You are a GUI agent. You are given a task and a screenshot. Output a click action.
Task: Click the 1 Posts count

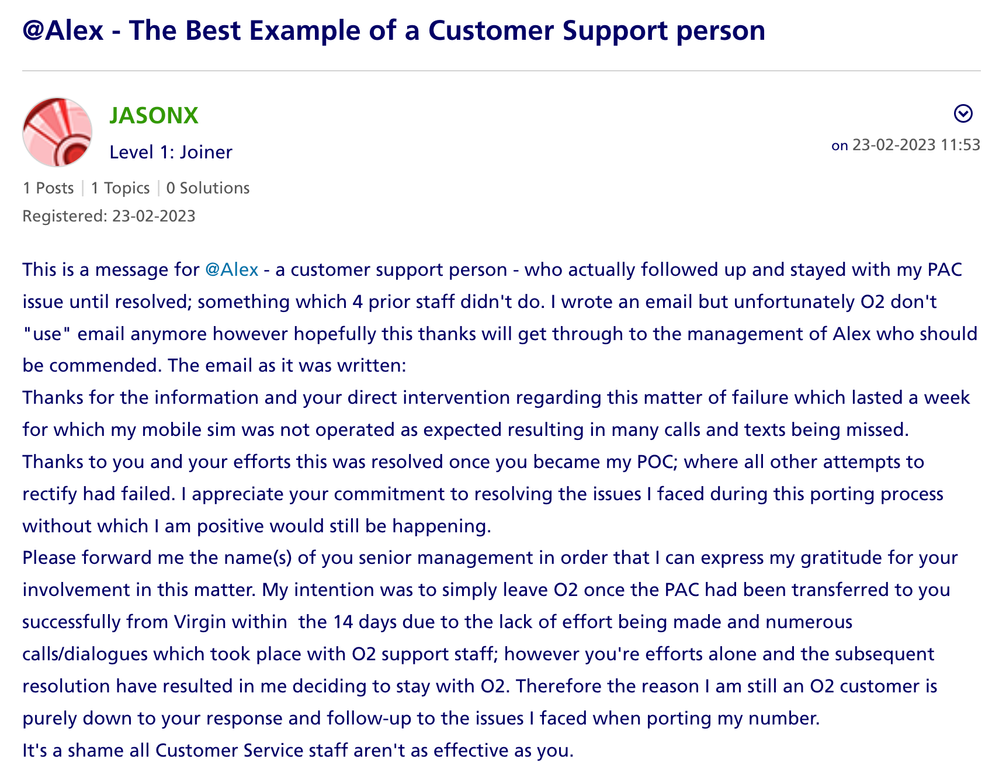(x=48, y=188)
